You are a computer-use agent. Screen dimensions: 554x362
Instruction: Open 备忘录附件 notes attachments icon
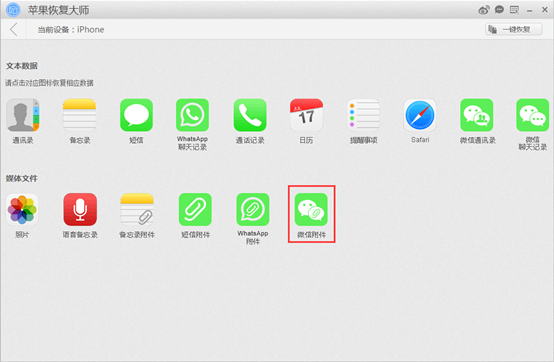[137, 209]
